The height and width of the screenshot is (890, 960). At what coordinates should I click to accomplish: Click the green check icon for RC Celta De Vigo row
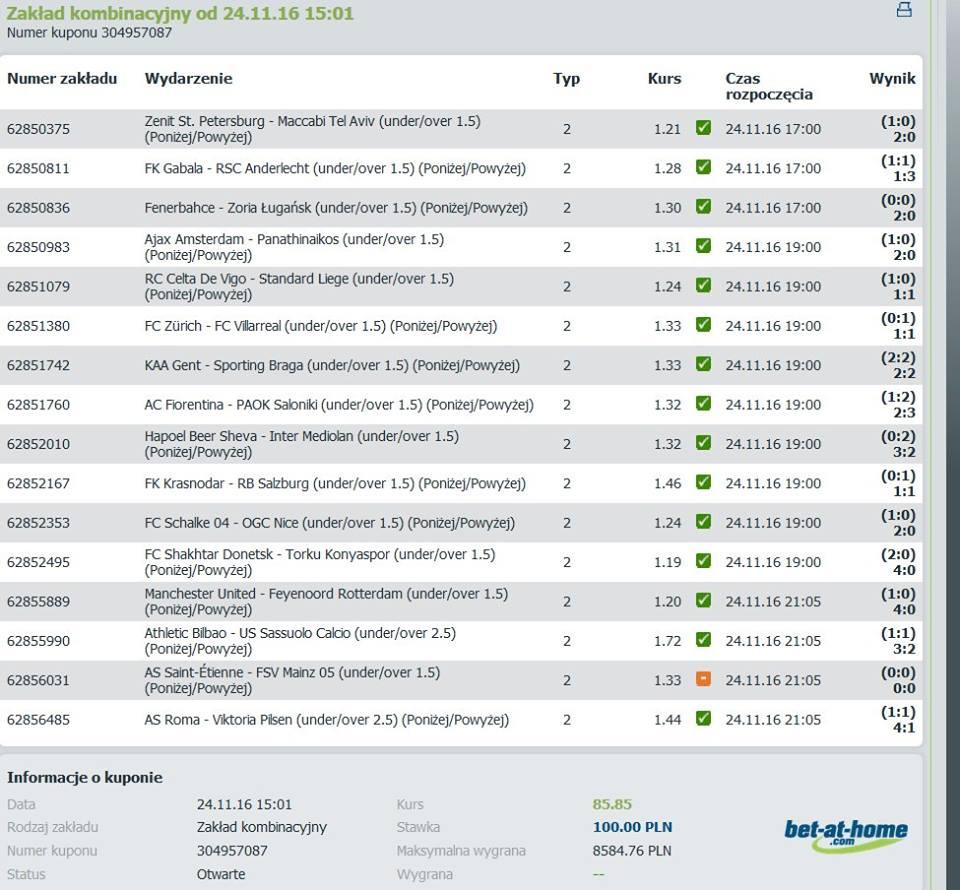click(x=703, y=285)
